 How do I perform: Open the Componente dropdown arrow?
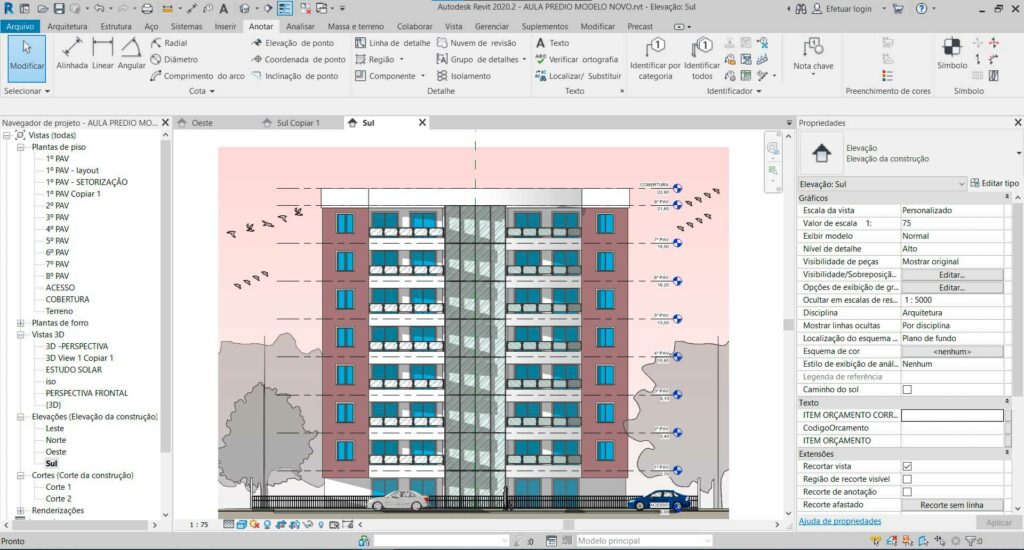point(423,76)
